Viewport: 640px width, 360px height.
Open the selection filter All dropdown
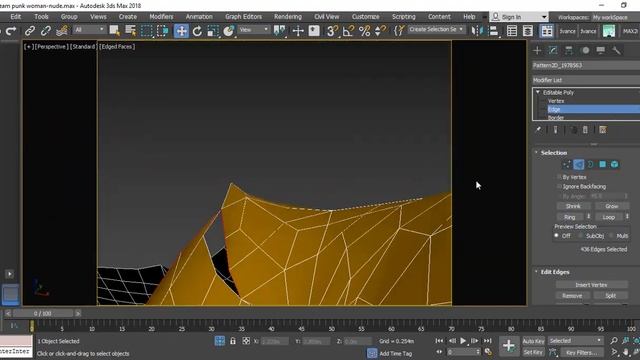(x=89, y=30)
